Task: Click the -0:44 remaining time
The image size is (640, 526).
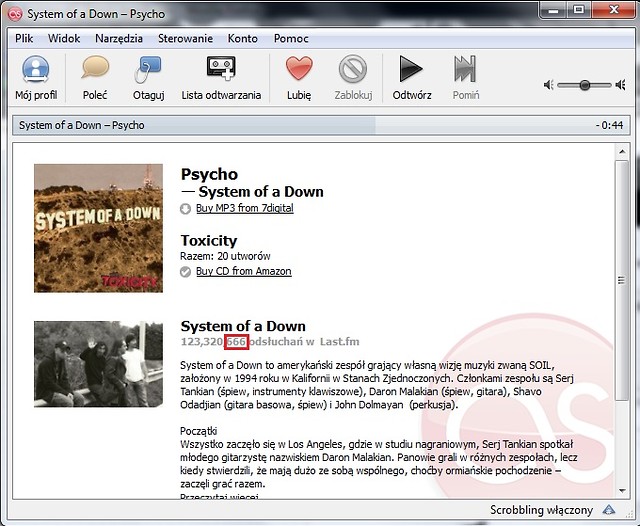Action: pyautogui.click(x=609, y=125)
